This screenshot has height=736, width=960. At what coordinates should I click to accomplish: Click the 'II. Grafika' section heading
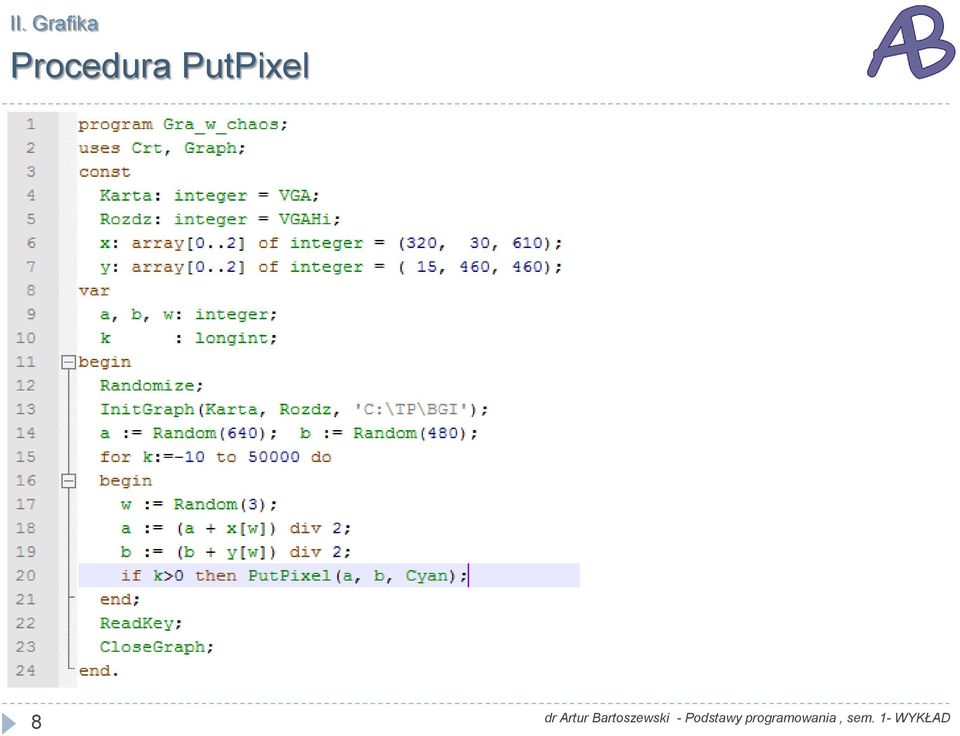(x=54, y=24)
